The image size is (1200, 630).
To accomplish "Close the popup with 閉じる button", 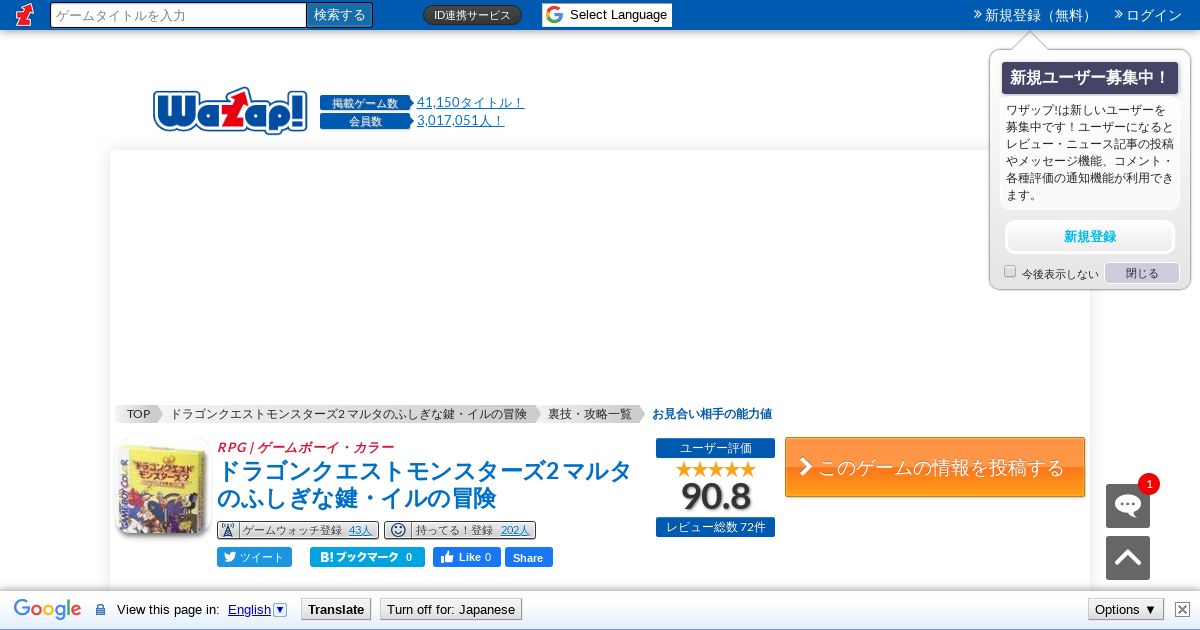I will point(1142,273).
